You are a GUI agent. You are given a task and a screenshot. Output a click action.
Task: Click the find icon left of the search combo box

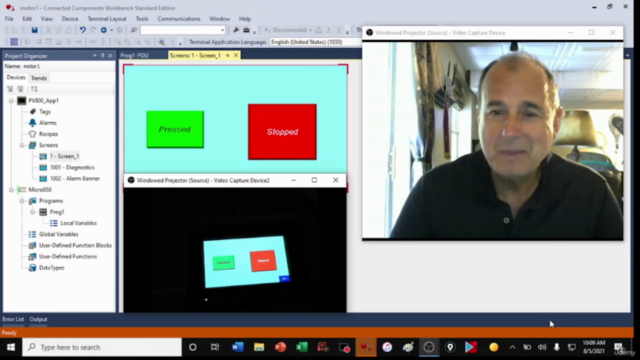133,30
